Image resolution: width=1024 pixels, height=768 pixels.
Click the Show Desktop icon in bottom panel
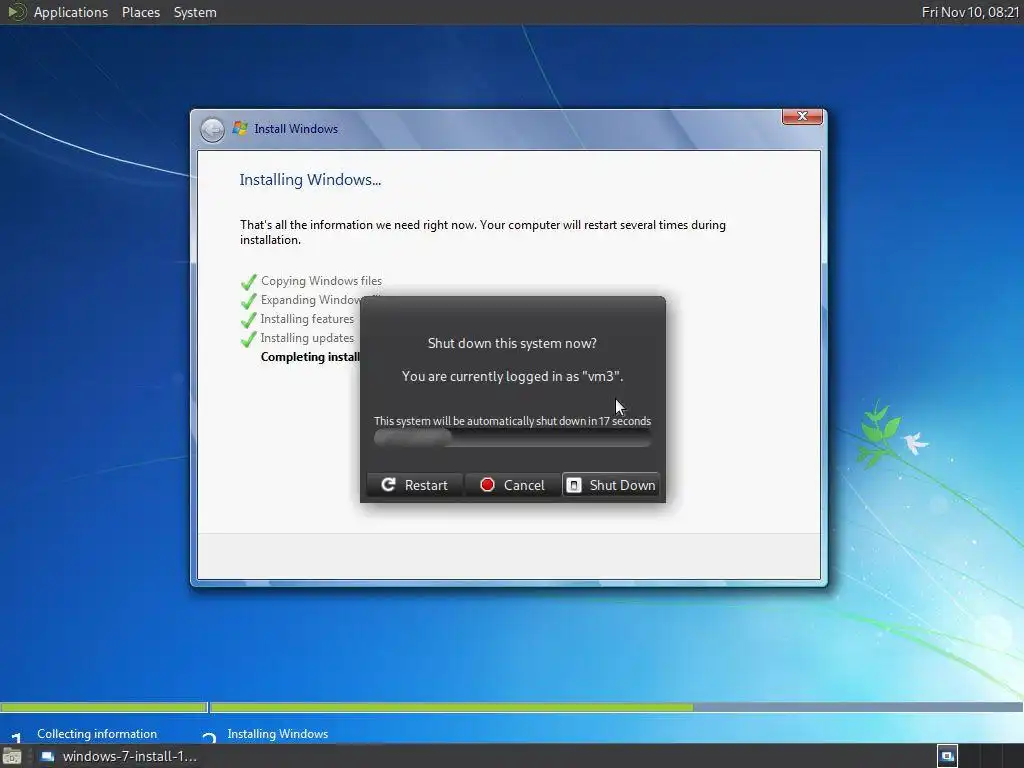pos(12,757)
